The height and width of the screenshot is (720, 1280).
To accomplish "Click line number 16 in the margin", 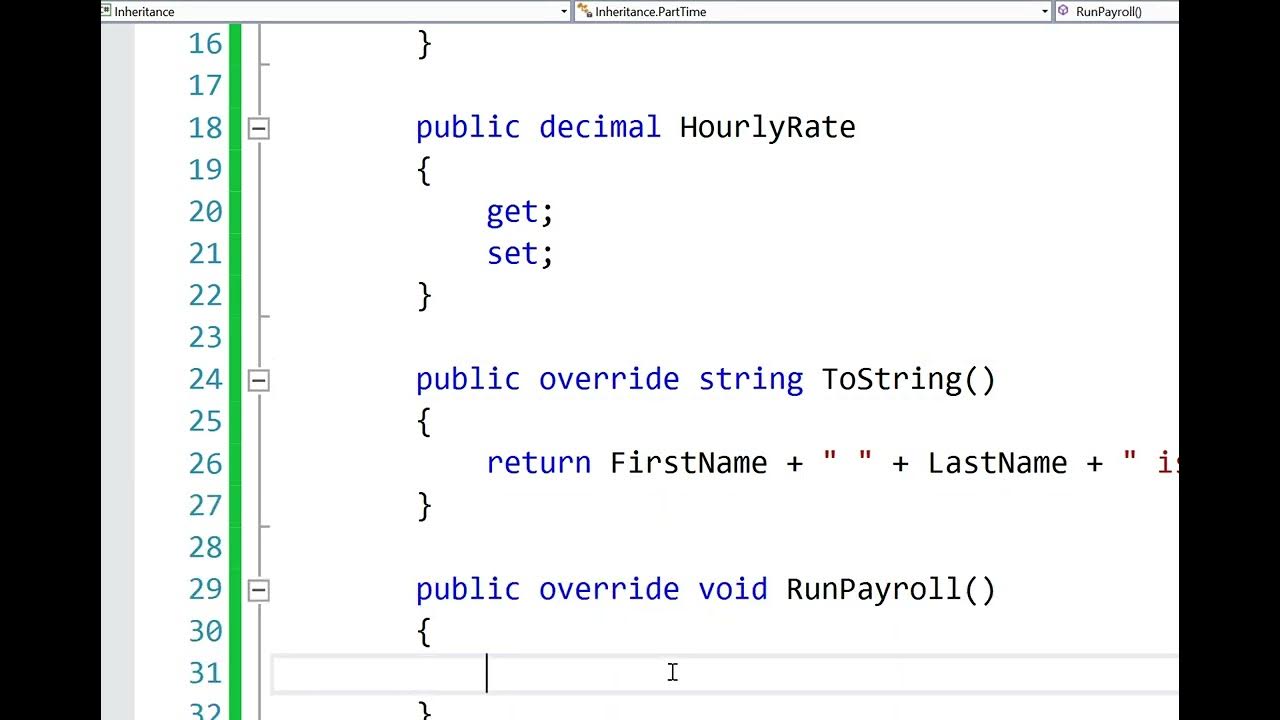I will [205, 44].
